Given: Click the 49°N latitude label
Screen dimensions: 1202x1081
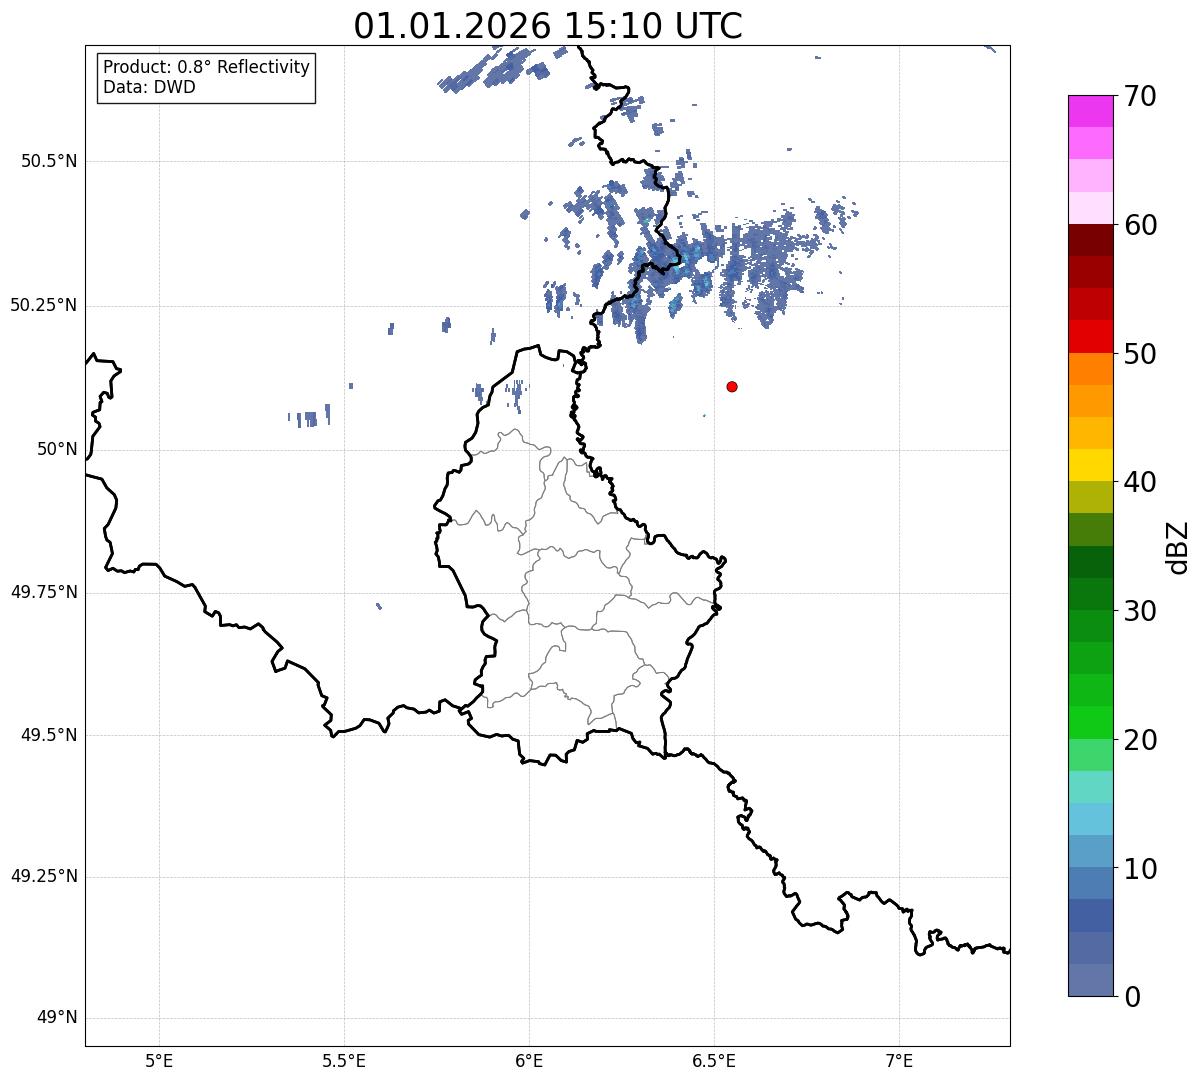Looking at the screenshot, I should [57, 1018].
